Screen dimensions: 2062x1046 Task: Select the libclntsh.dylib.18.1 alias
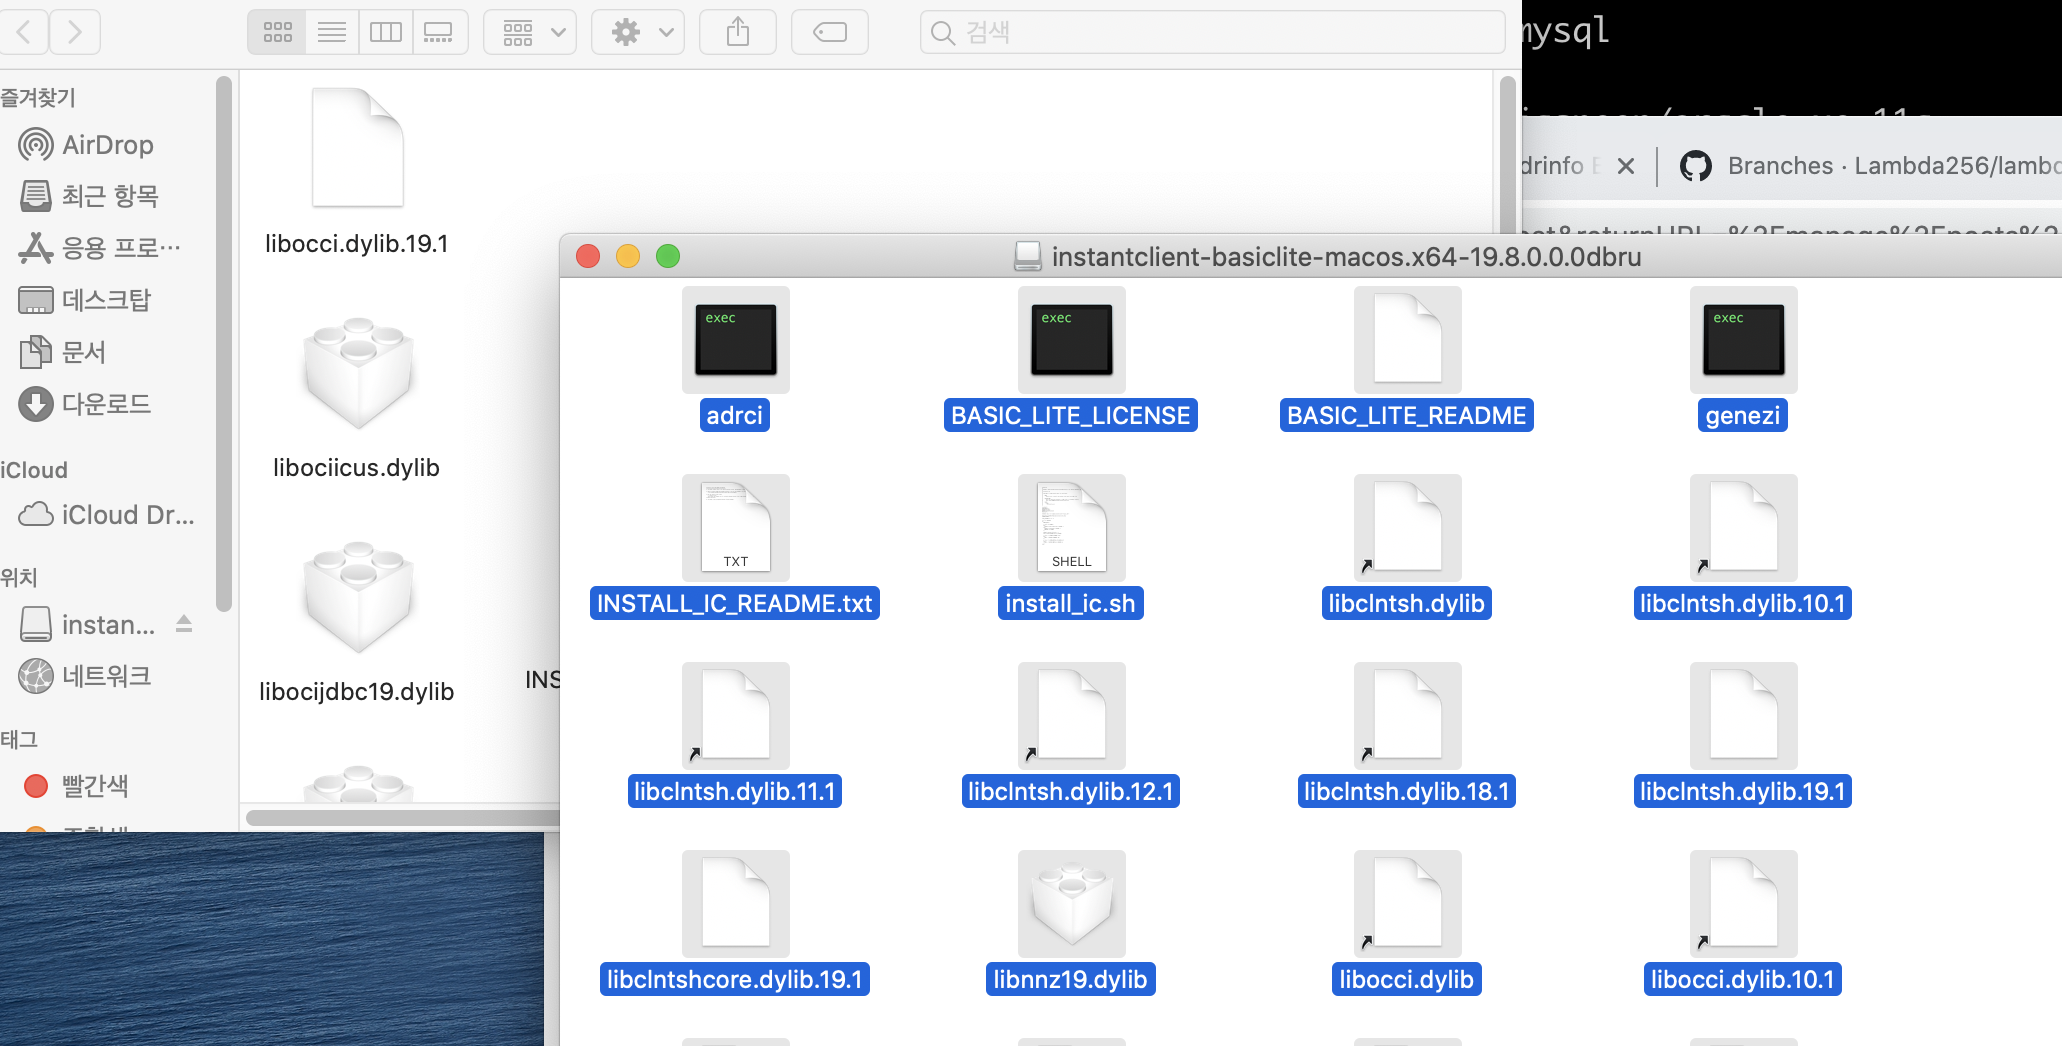pos(1407,734)
